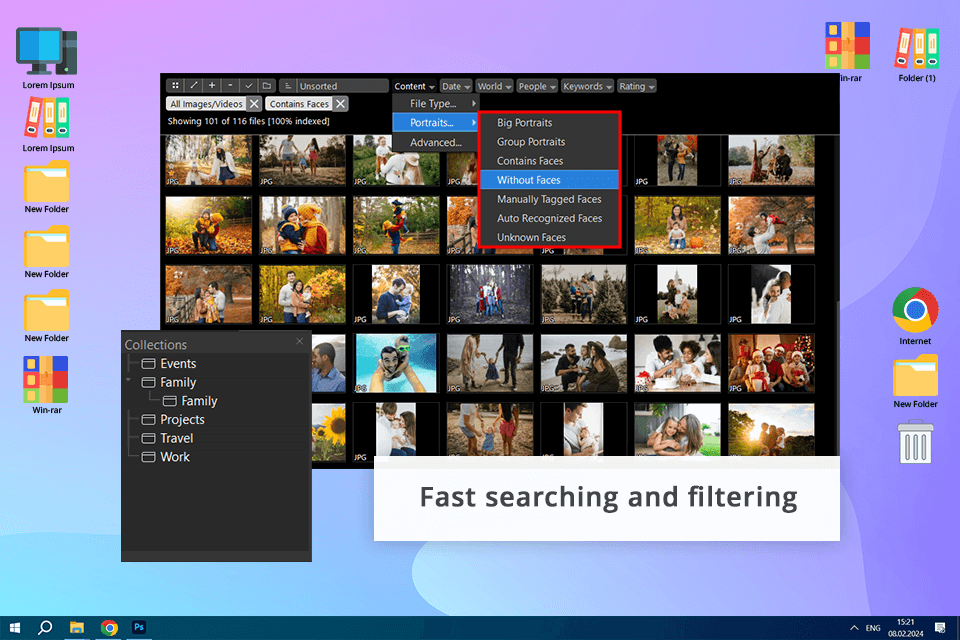Click the checkmark toolbar icon

coord(249,86)
